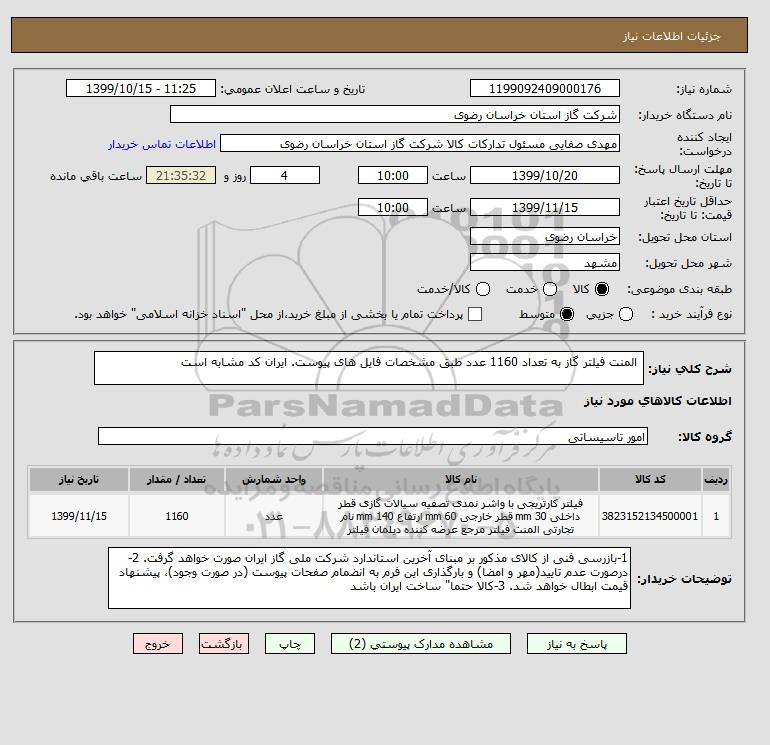Viewport: 770px width, 745px height.
Task: Click the response deadline hour 10:00 field
Action: [392, 175]
